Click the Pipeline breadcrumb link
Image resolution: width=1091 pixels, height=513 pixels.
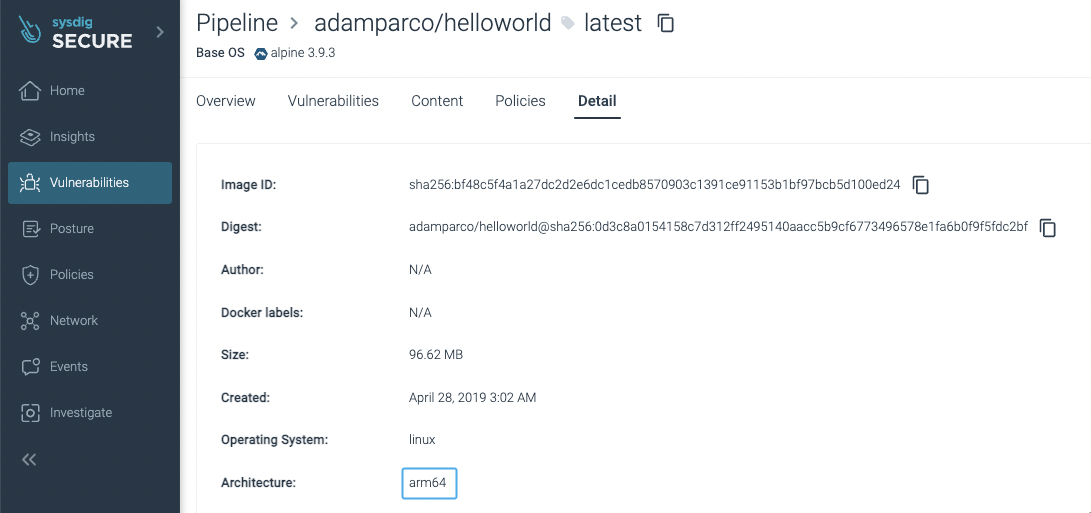[237, 23]
